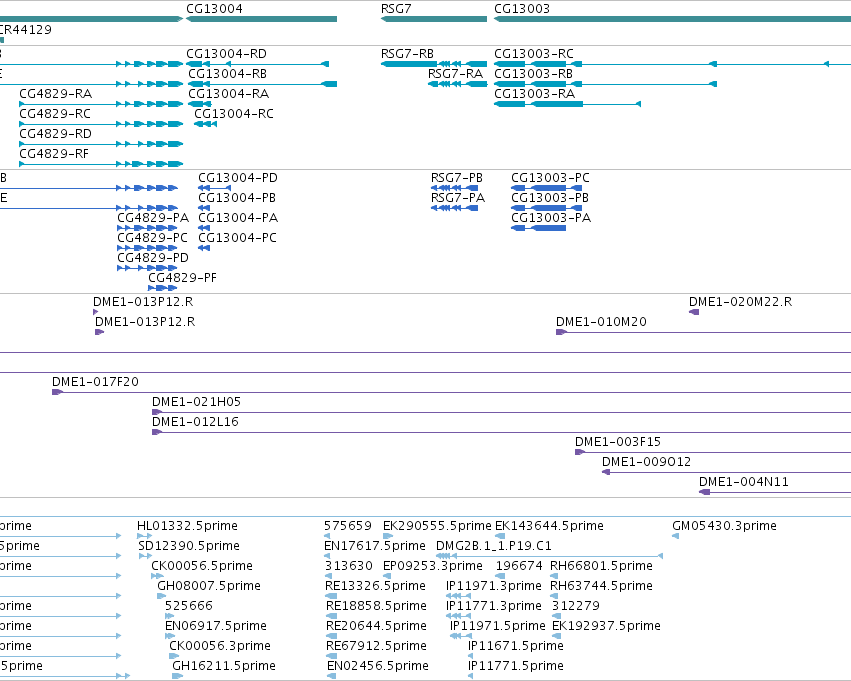
Task: Click the CG13003-RC transcript label
Action: [534, 54]
